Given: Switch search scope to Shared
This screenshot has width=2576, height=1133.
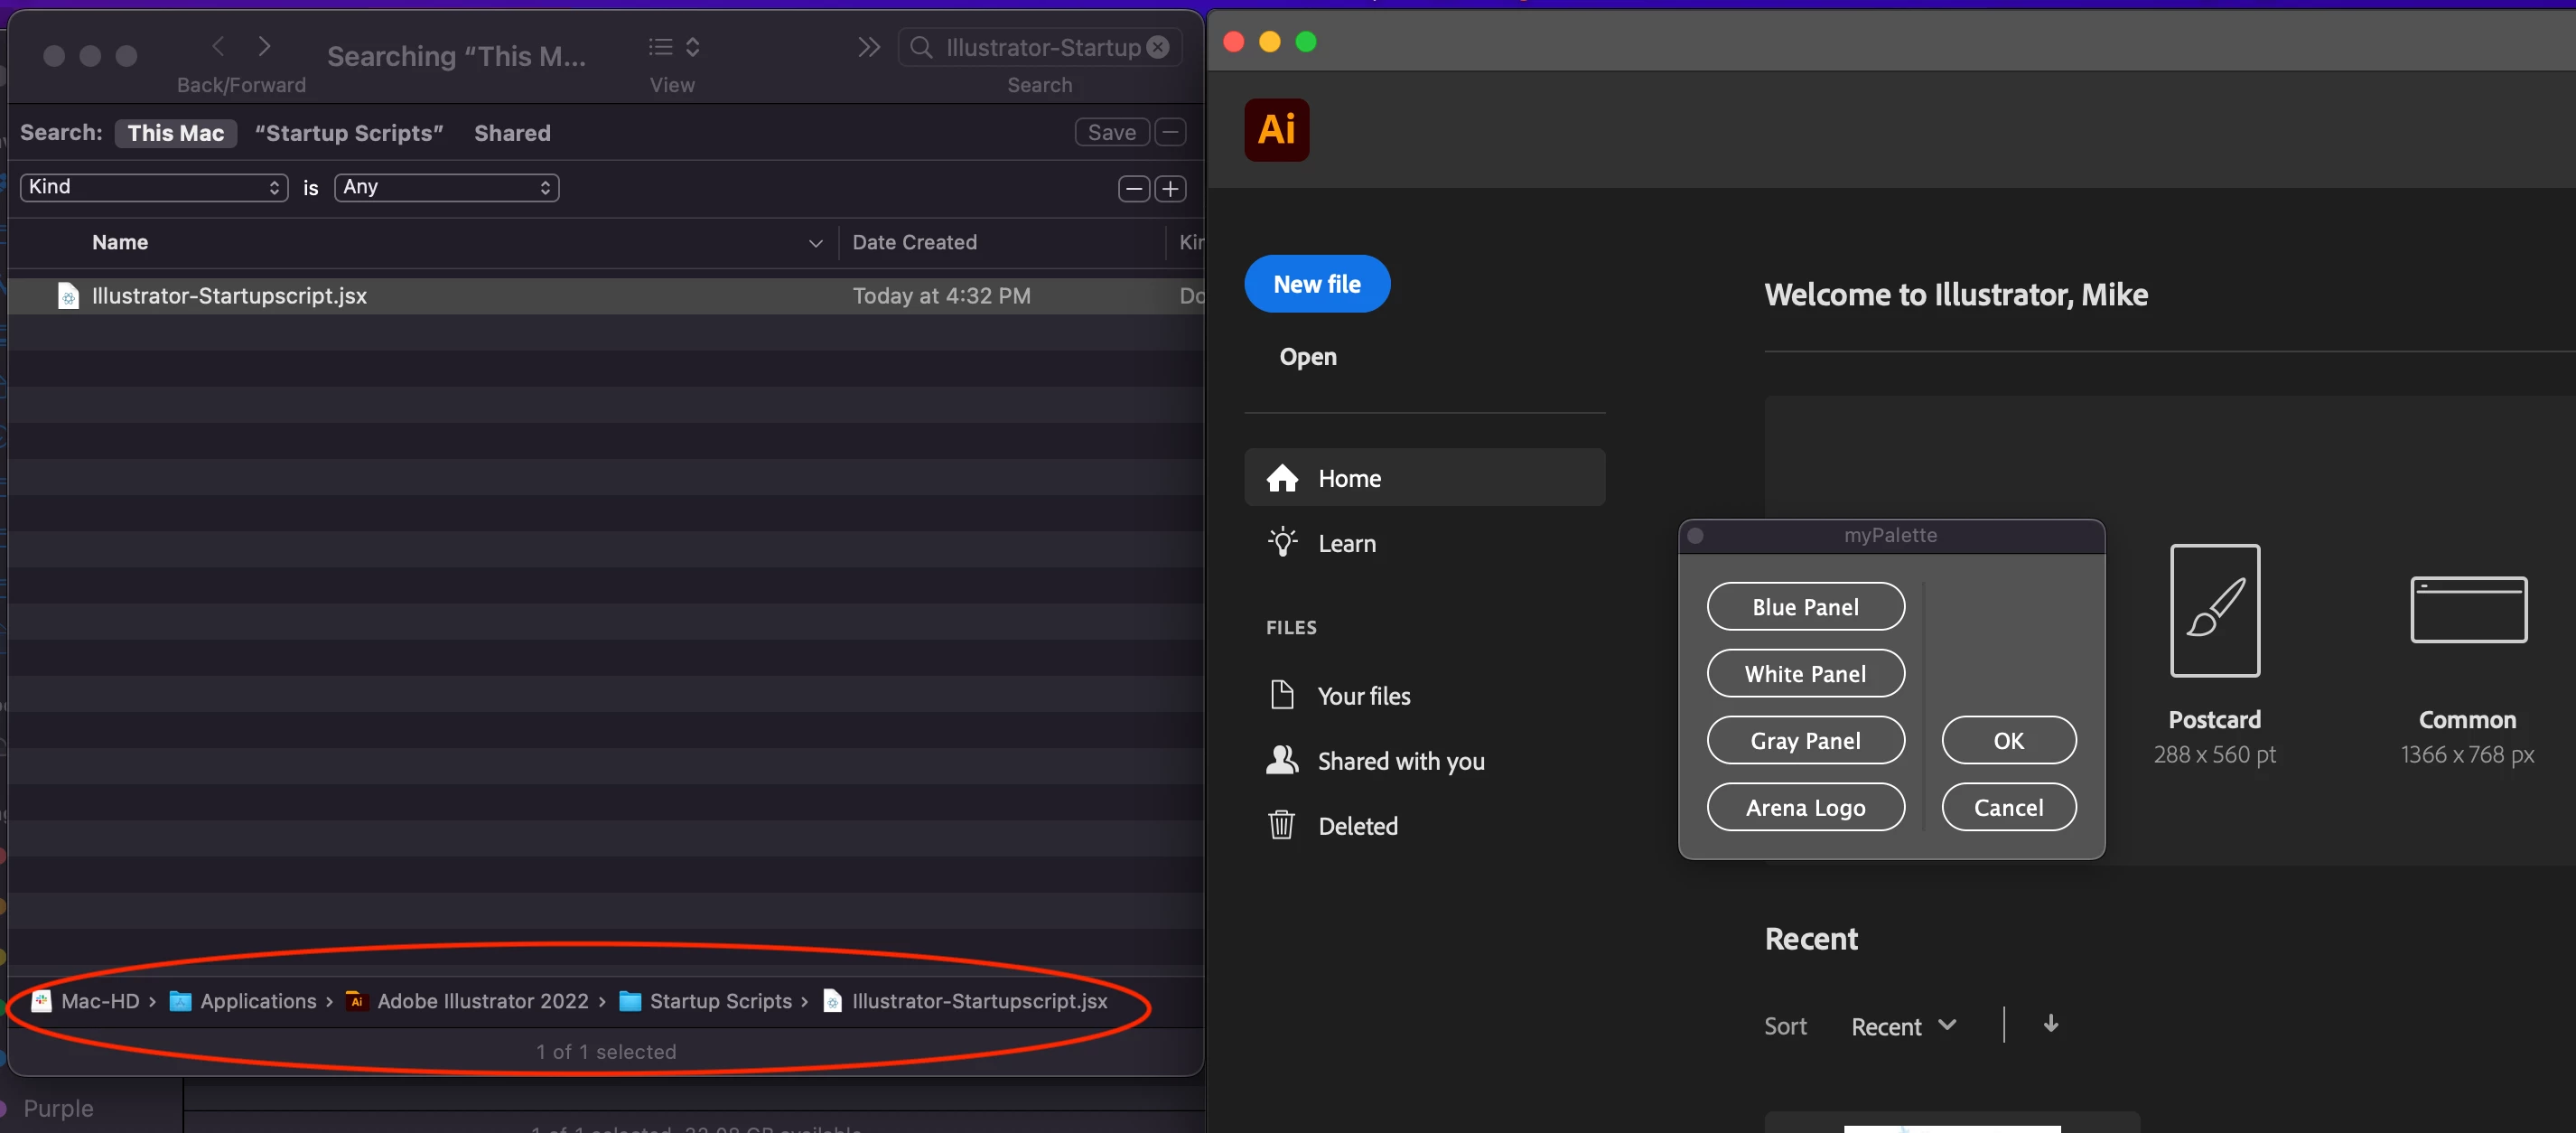Looking at the screenshot, I should 512,133.
